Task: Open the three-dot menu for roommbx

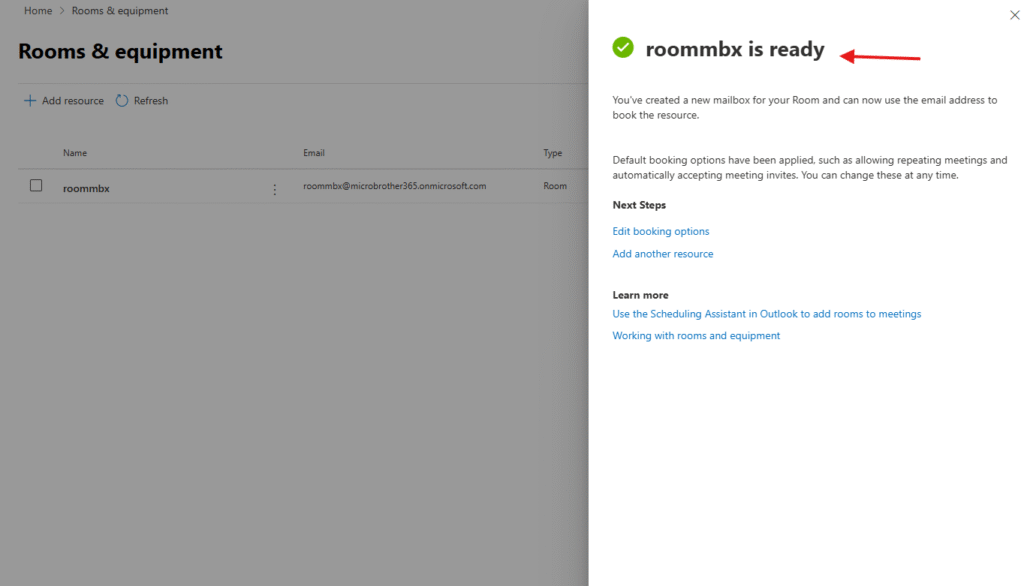Action: [x=275, y=189]
